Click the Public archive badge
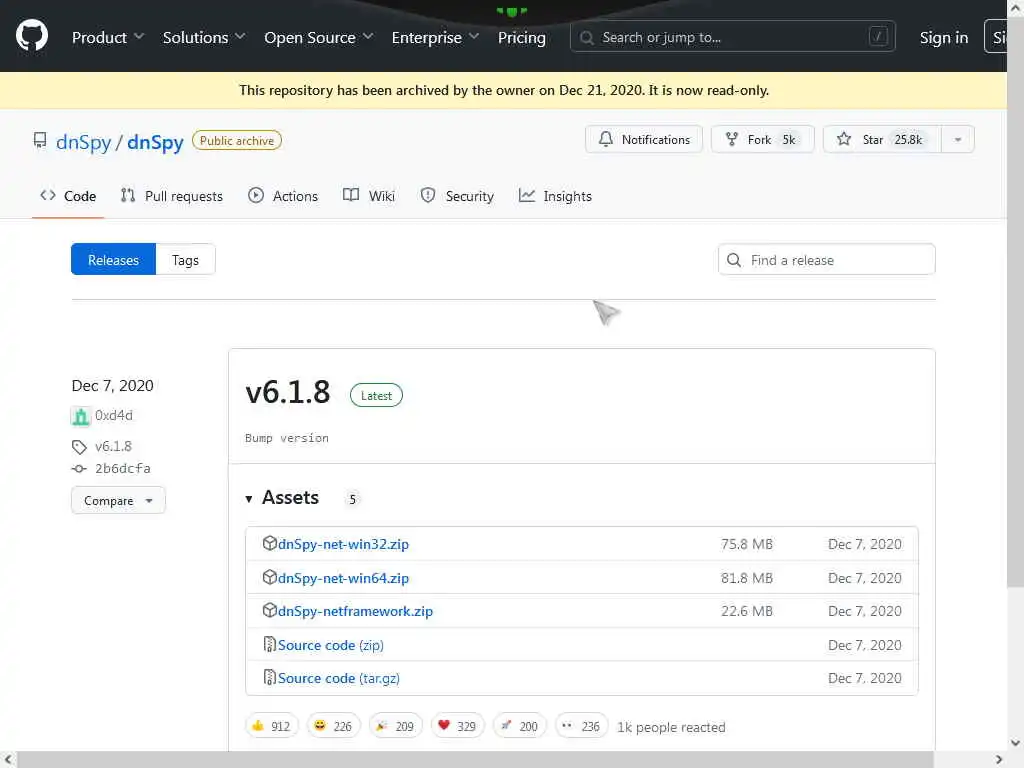Image resolution: width=1024 pixels, height=768 pixels. point(237,140)
